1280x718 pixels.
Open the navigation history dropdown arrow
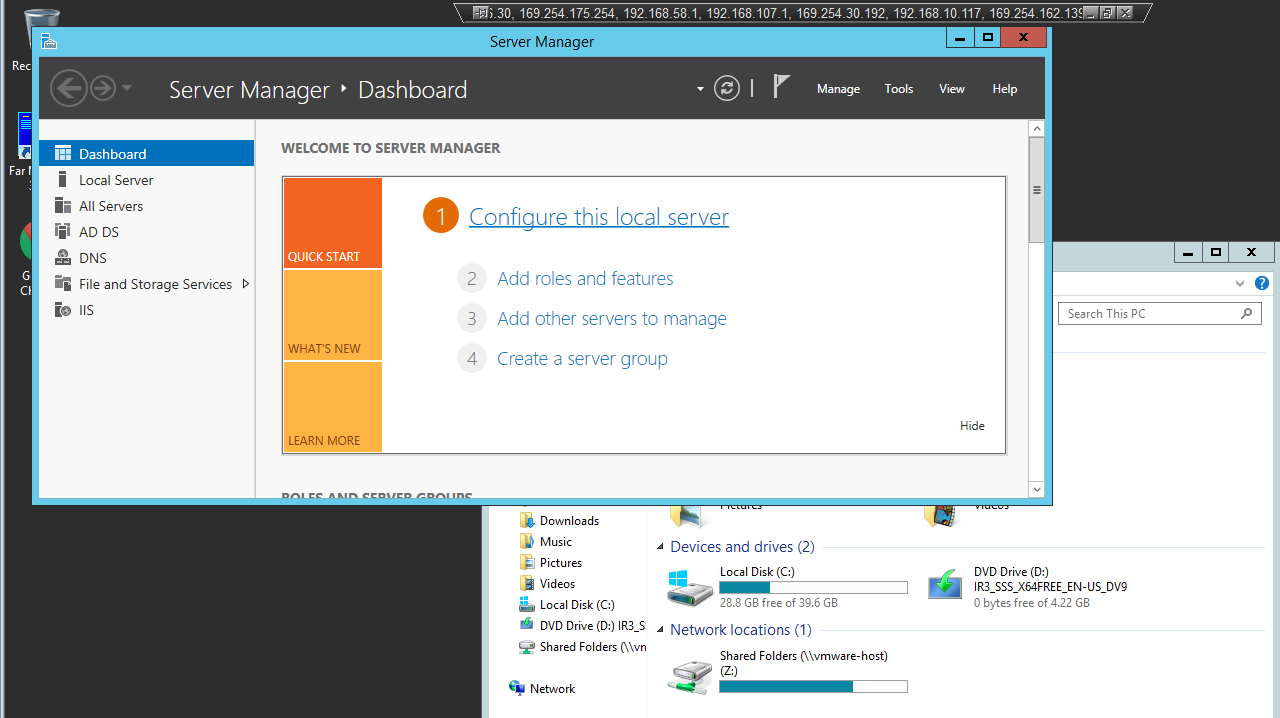[126, 89]
